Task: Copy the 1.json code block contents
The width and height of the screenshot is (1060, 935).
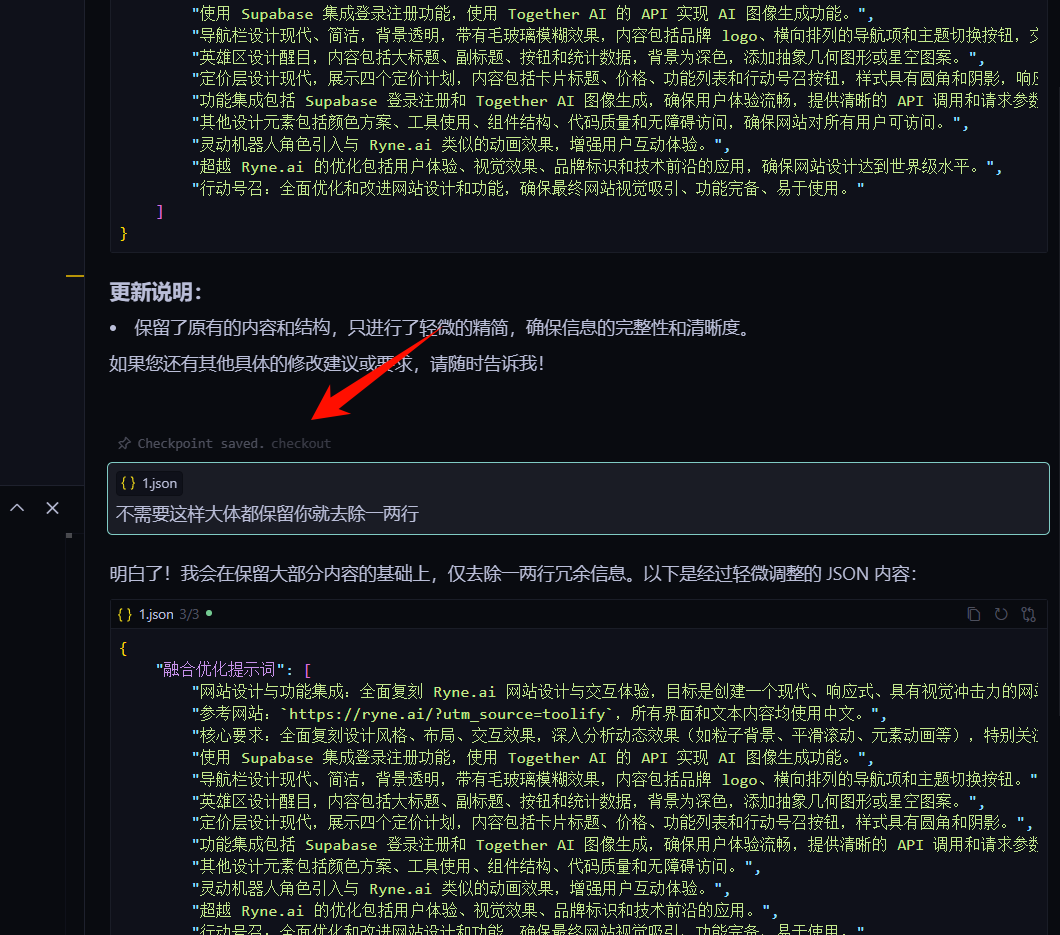Action: [973, 614]
